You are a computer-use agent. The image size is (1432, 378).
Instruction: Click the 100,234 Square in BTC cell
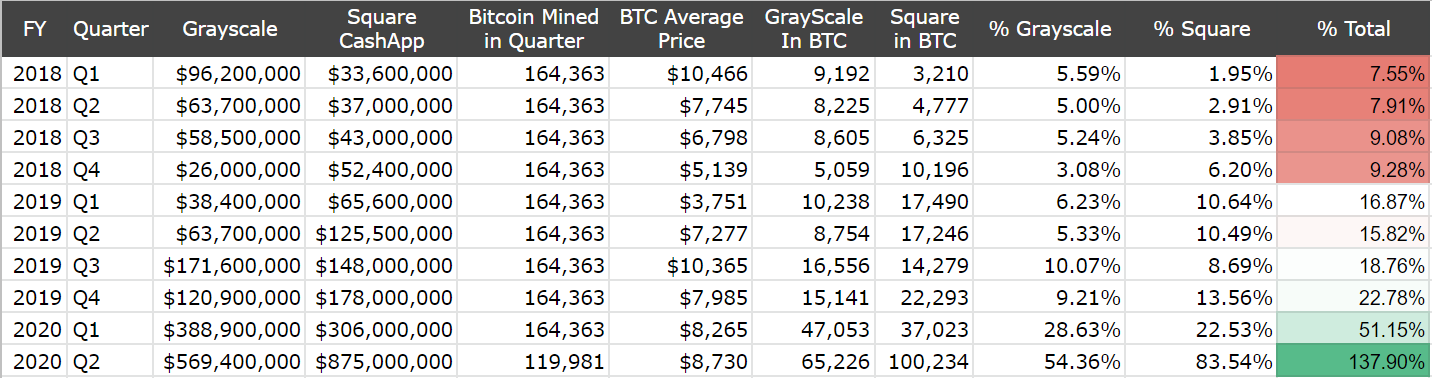[x=925, y=362]
